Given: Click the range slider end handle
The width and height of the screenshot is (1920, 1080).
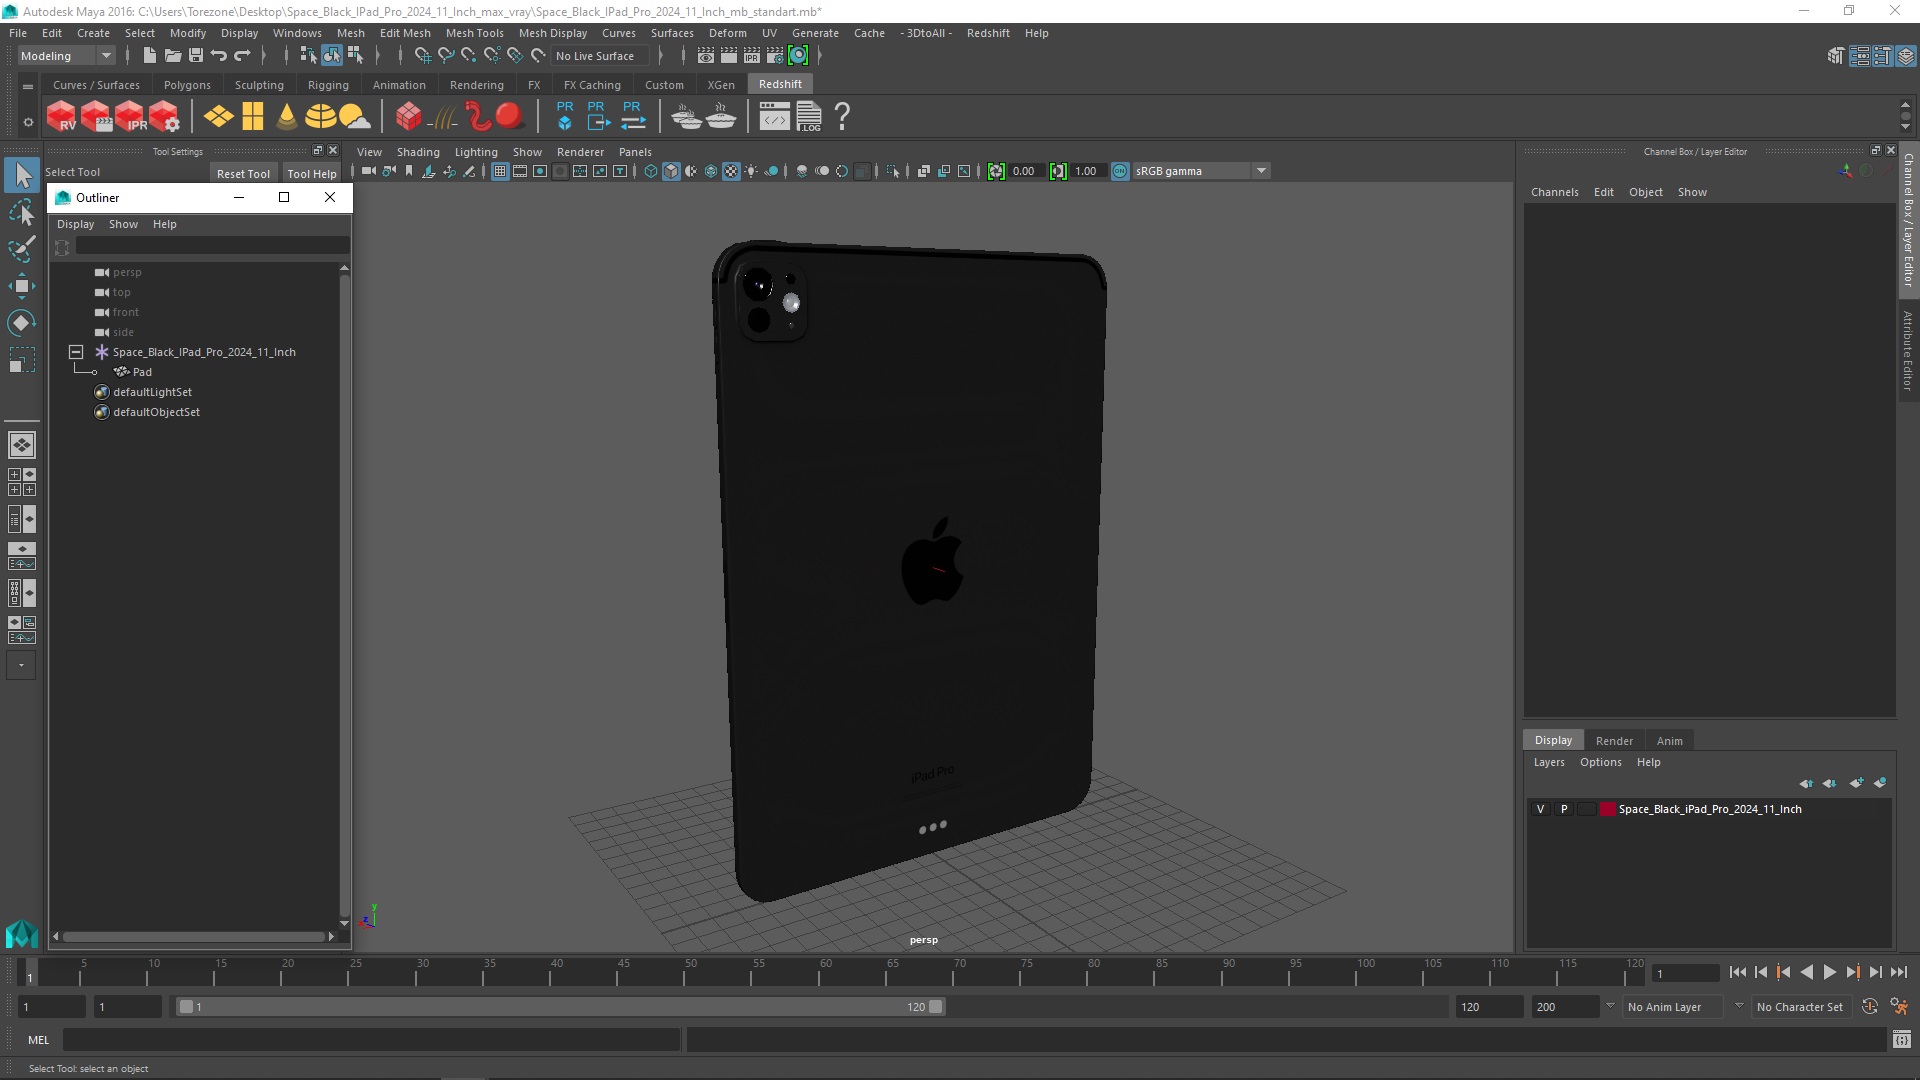Looking at the screenshot, I should click(936, 1007).
